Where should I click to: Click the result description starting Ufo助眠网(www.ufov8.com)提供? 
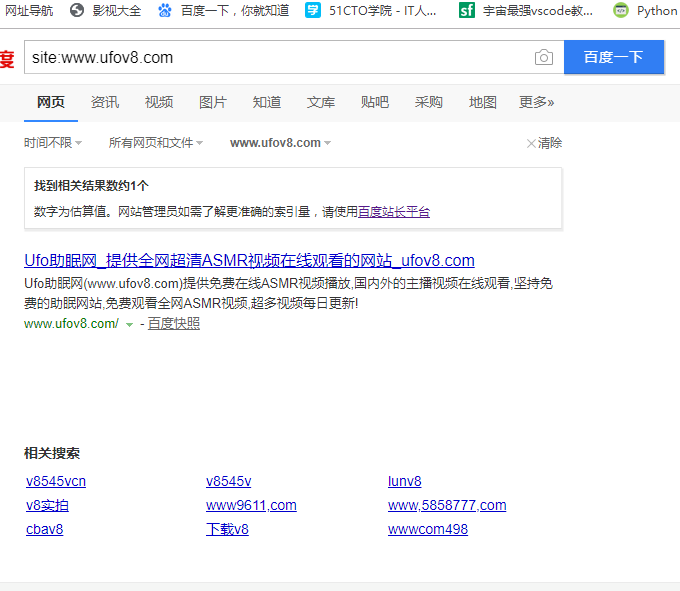[288, 293]
